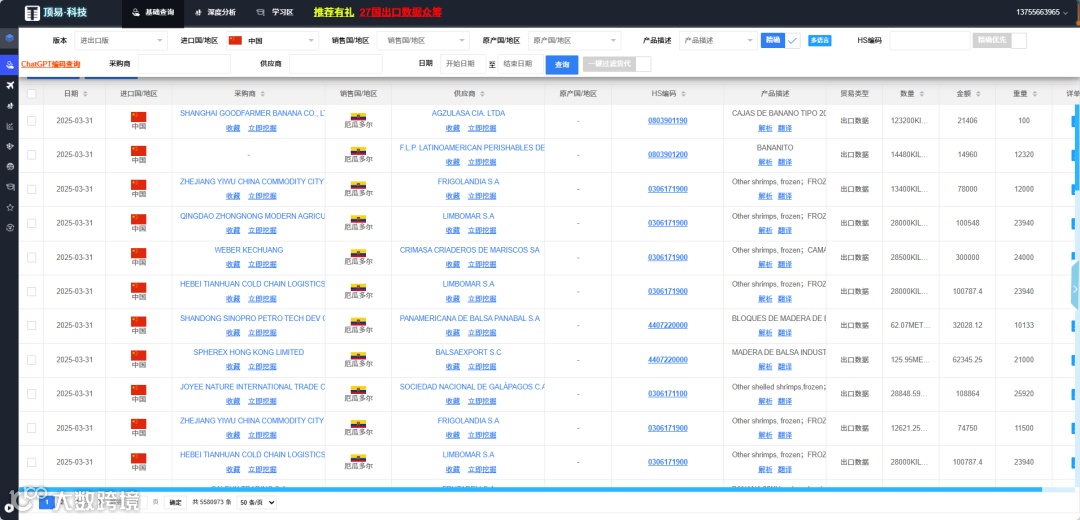This screenshot has width=1080, height=520.
Task: Open supplier CRIMASA CRIADEROS DE MARISCOS SA
Action: pyautogui.click(x=470, y=250)
